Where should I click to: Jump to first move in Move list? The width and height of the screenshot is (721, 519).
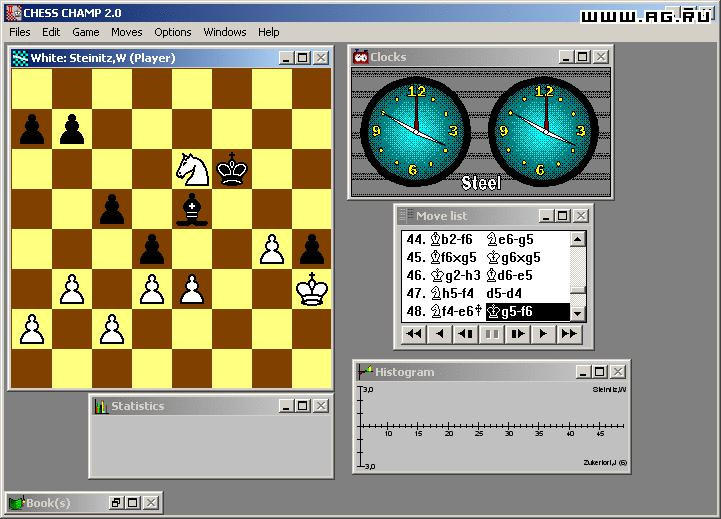click(414, 334)
